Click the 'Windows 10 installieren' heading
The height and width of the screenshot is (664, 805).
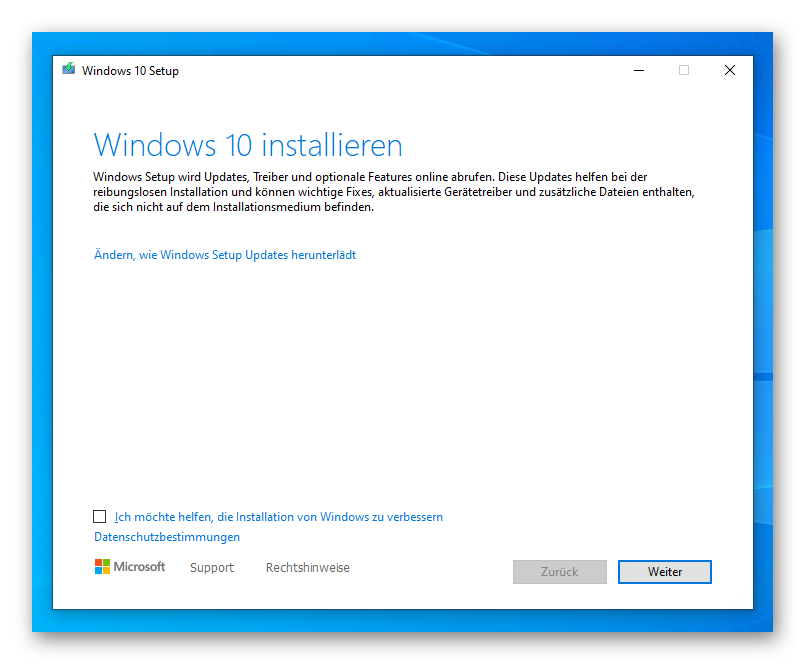pos(248,145)
